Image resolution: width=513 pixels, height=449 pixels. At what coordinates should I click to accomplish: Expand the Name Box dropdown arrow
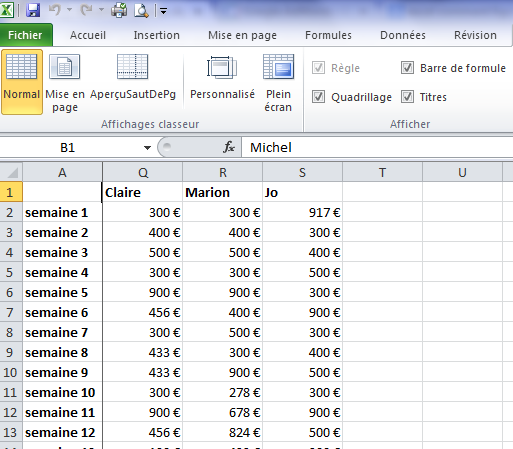tap(147, 147)
